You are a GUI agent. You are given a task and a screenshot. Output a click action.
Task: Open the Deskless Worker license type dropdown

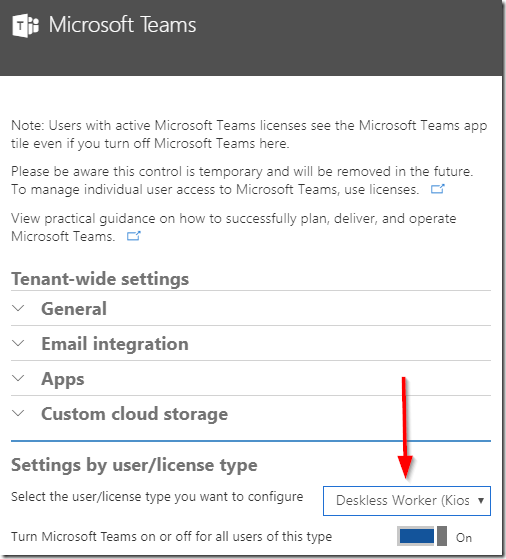407,501
